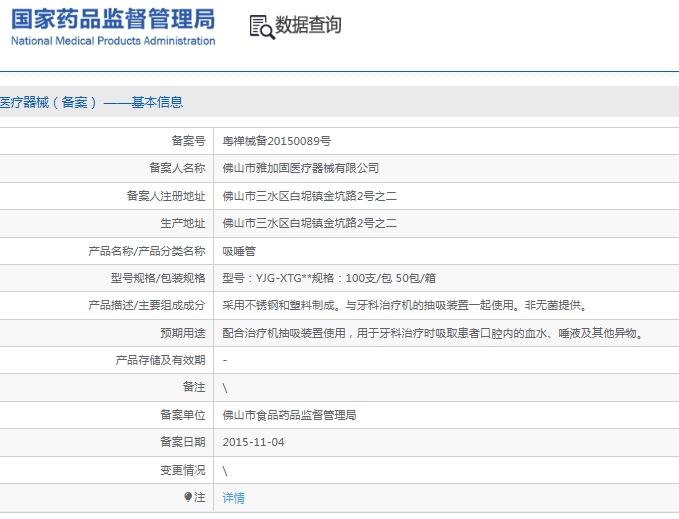
Task: Select the registered address value in 备案人注册地址 row
Action: pyautogui.click(x=310, y=196)
